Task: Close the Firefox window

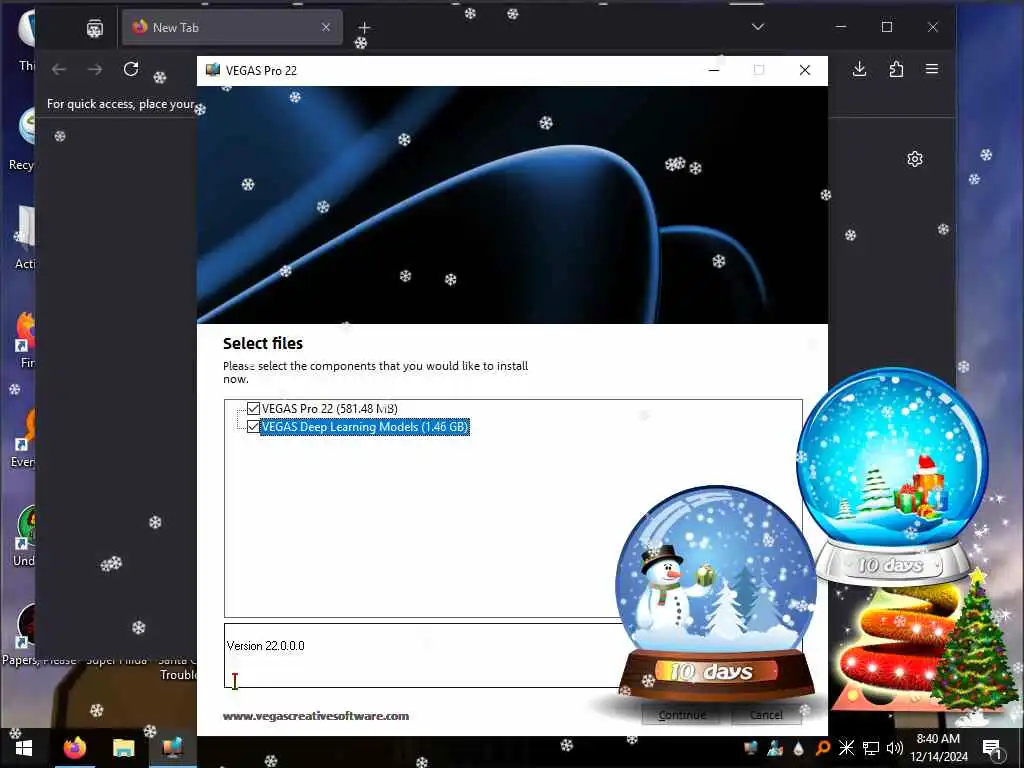Action: click(933, 27)
